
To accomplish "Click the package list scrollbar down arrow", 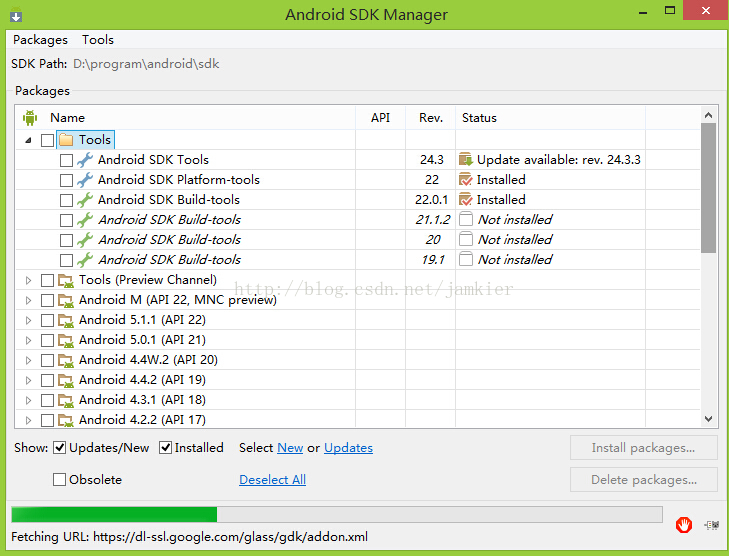I will [x=708, y=419].
